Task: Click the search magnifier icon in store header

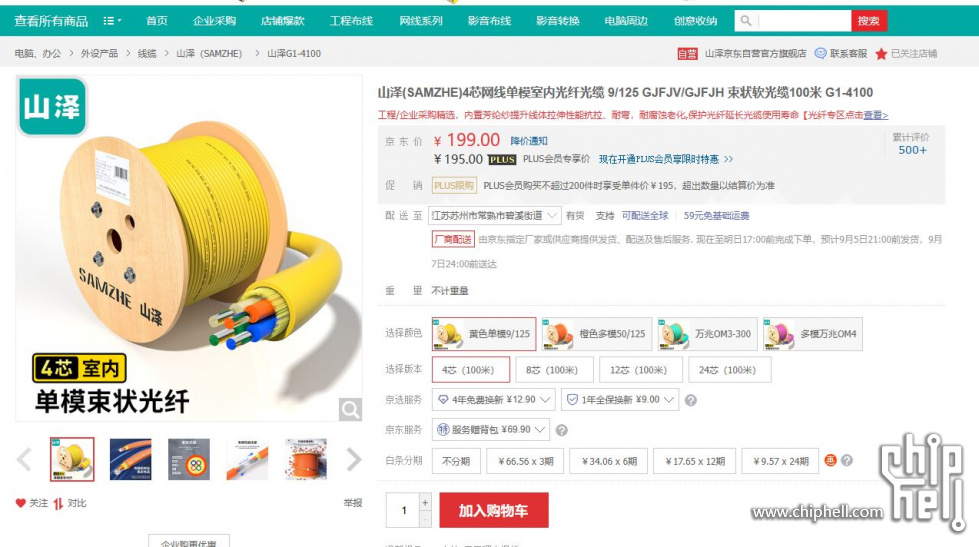Action: tap(745, 21)
